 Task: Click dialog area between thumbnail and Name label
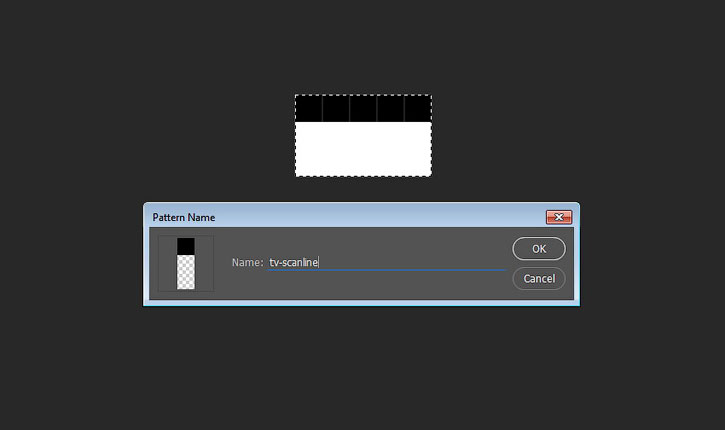[x=222, y=263]
